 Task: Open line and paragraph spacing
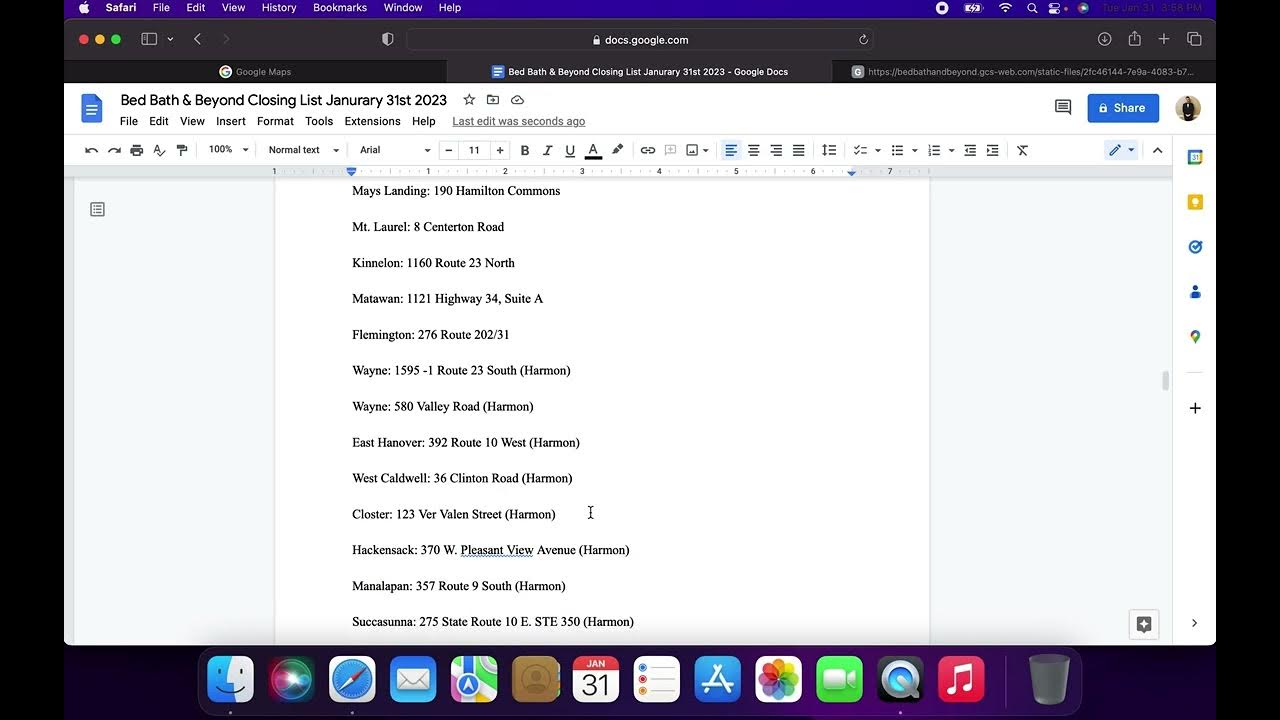[829, 150]
